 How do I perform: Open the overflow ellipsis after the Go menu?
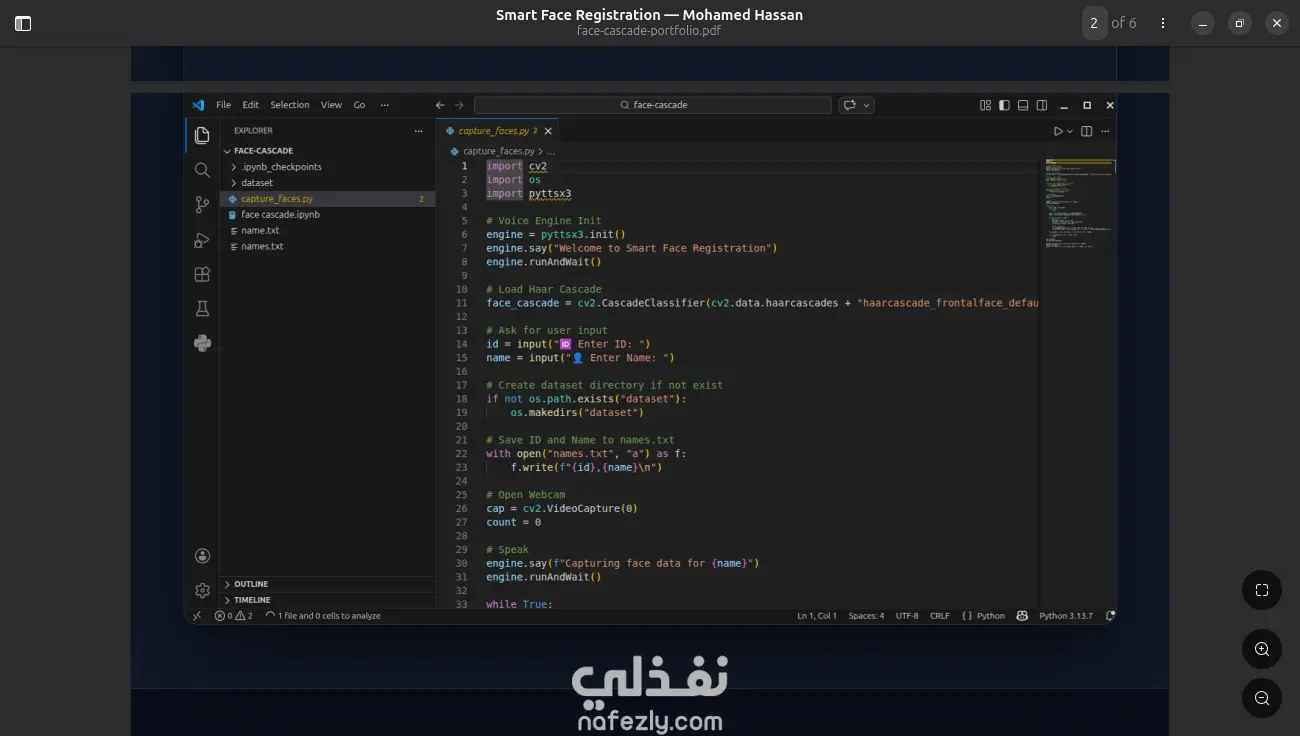pyautogui.click(x=385, y=105)
